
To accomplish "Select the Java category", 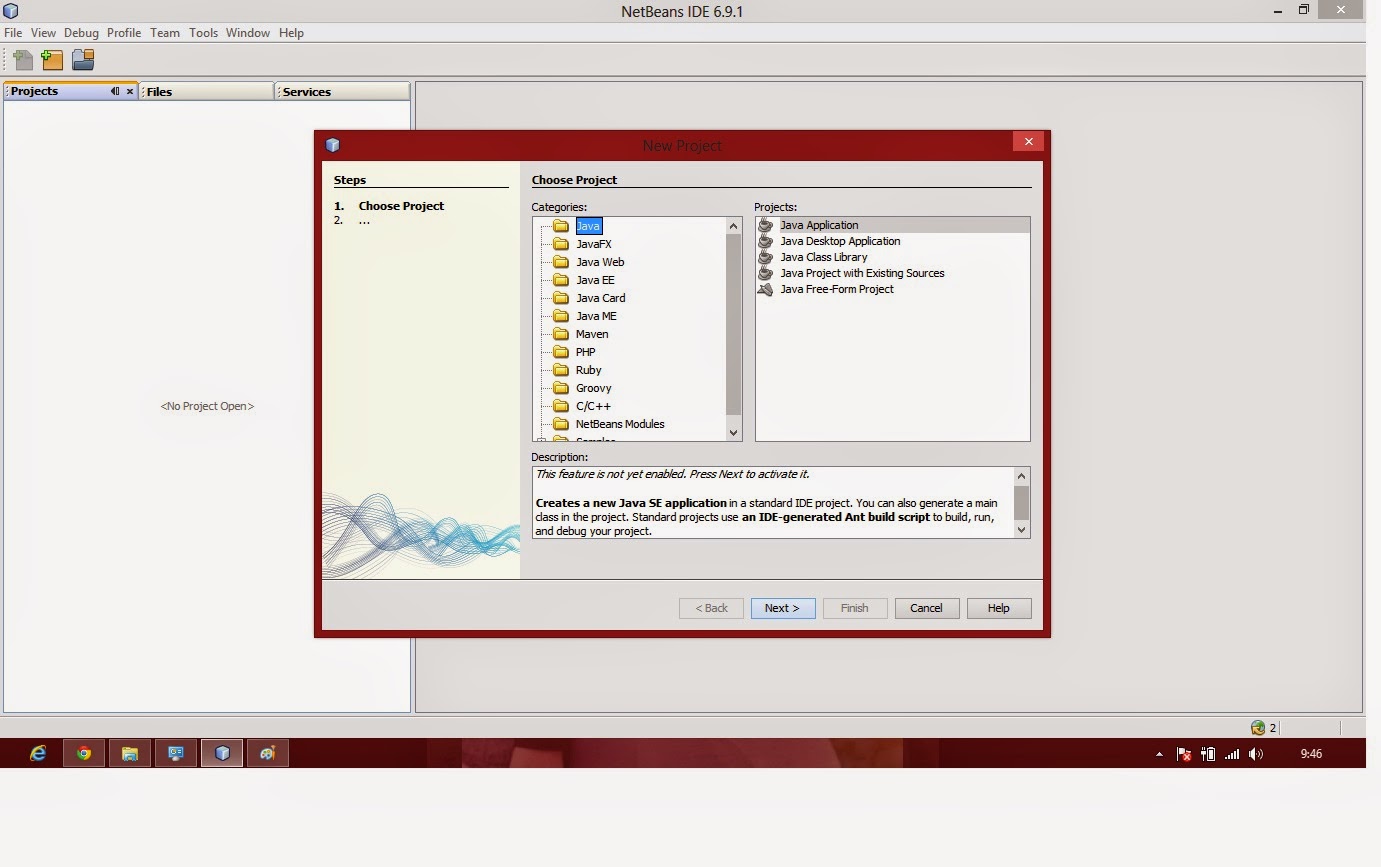I will coord(588,226).
